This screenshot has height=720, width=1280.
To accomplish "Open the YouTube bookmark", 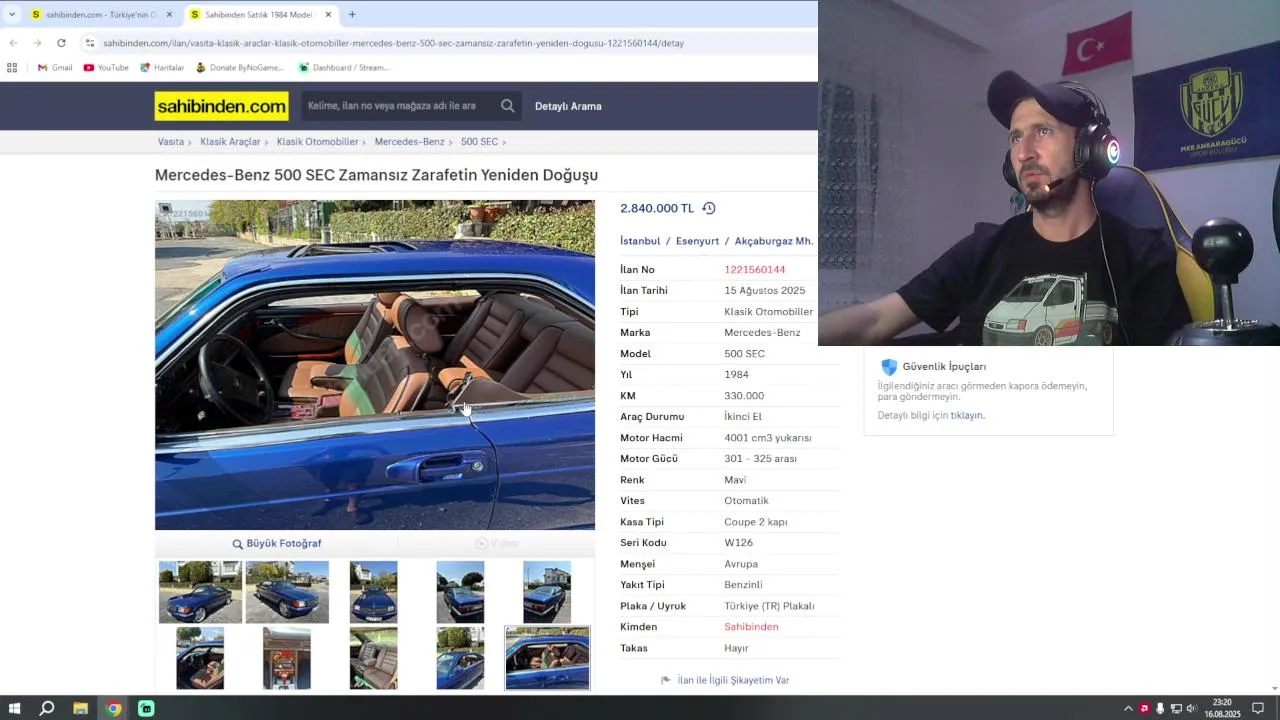I will [x=106, y=68].
